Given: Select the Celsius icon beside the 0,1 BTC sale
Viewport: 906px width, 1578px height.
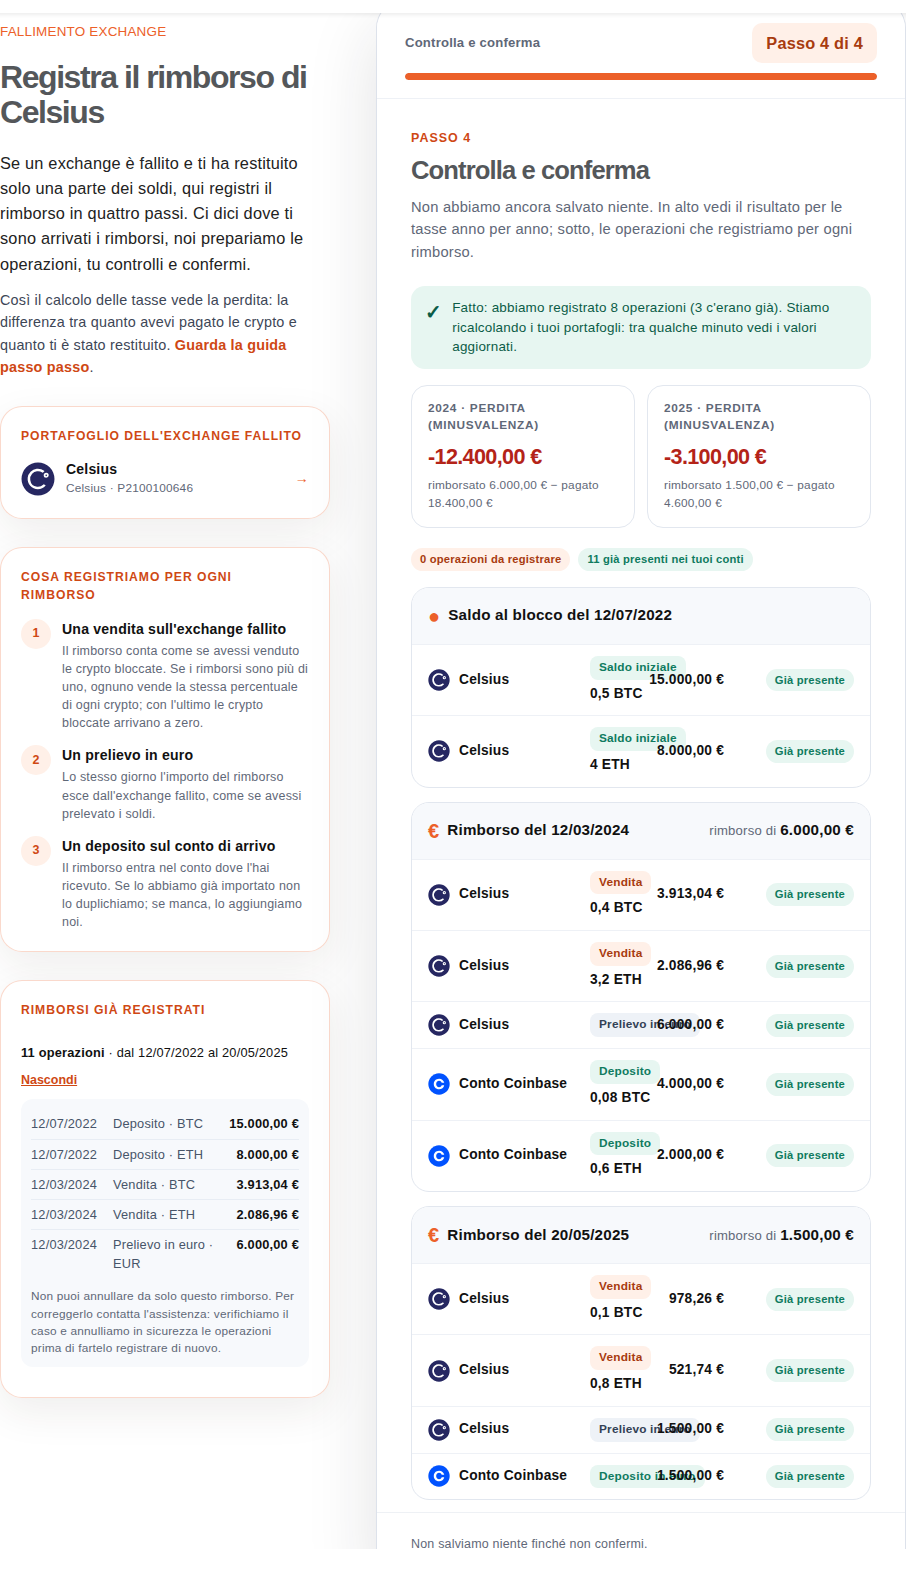Looking at the screenshot, I should (x=439, y=1299).
